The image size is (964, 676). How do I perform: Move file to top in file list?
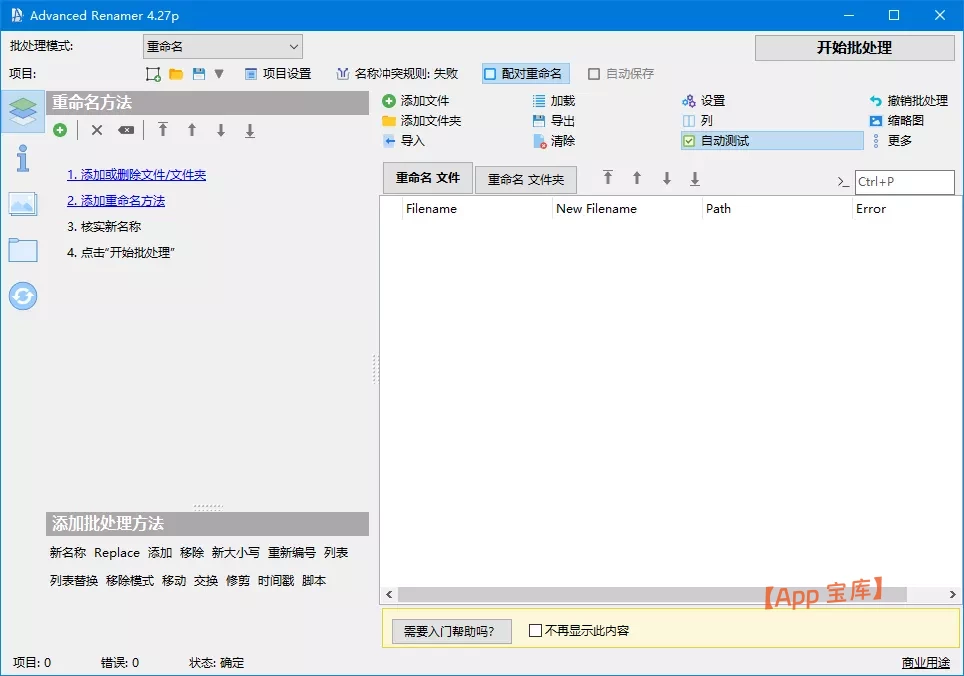pyautogui.click(x=608, y=178)
